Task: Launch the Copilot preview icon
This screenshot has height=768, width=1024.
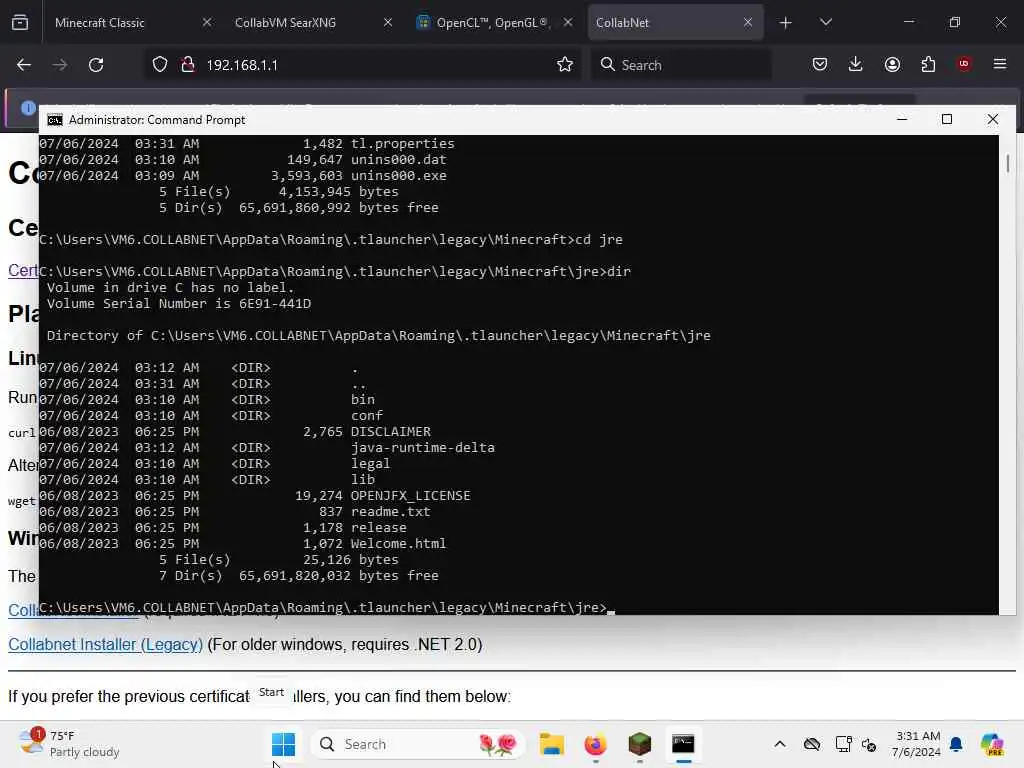Action: point(992,744)
